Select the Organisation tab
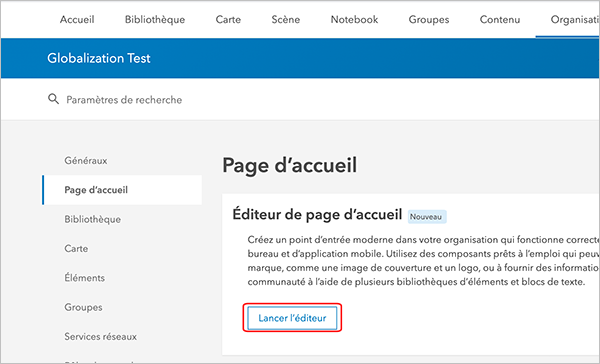 pos(574,20)
